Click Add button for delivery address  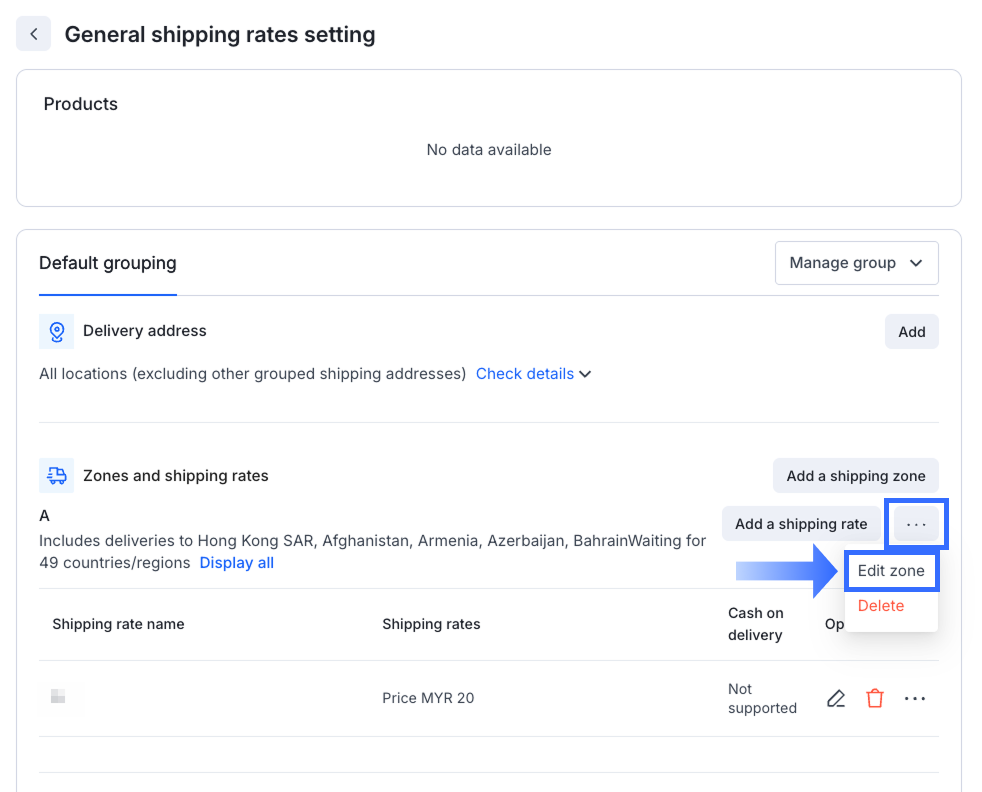[x=911, y=332]
